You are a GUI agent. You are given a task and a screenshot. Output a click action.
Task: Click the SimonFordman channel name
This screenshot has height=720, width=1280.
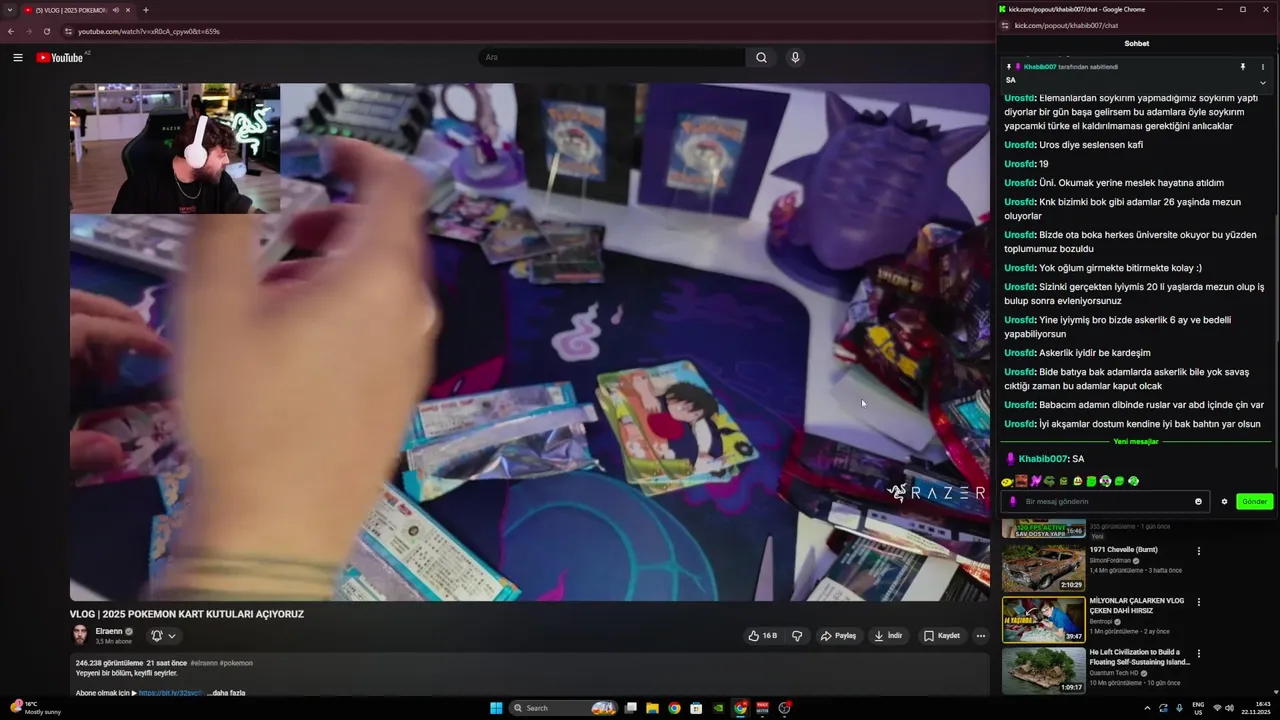[x=1110, y=560]
